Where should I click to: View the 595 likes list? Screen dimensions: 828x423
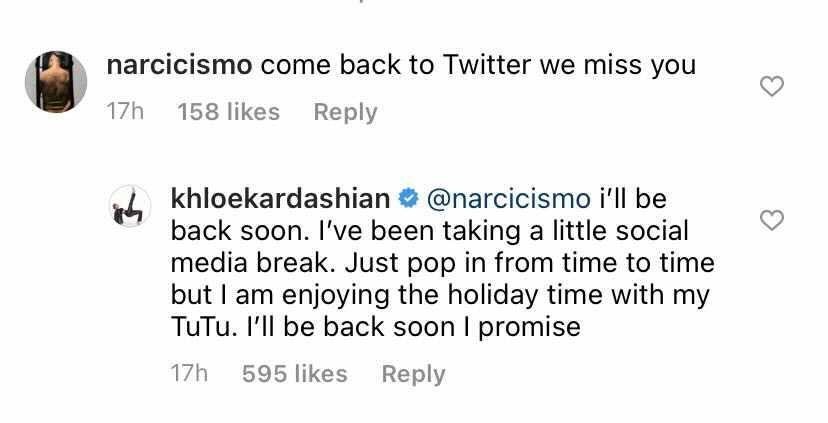[x=294, y=374]
